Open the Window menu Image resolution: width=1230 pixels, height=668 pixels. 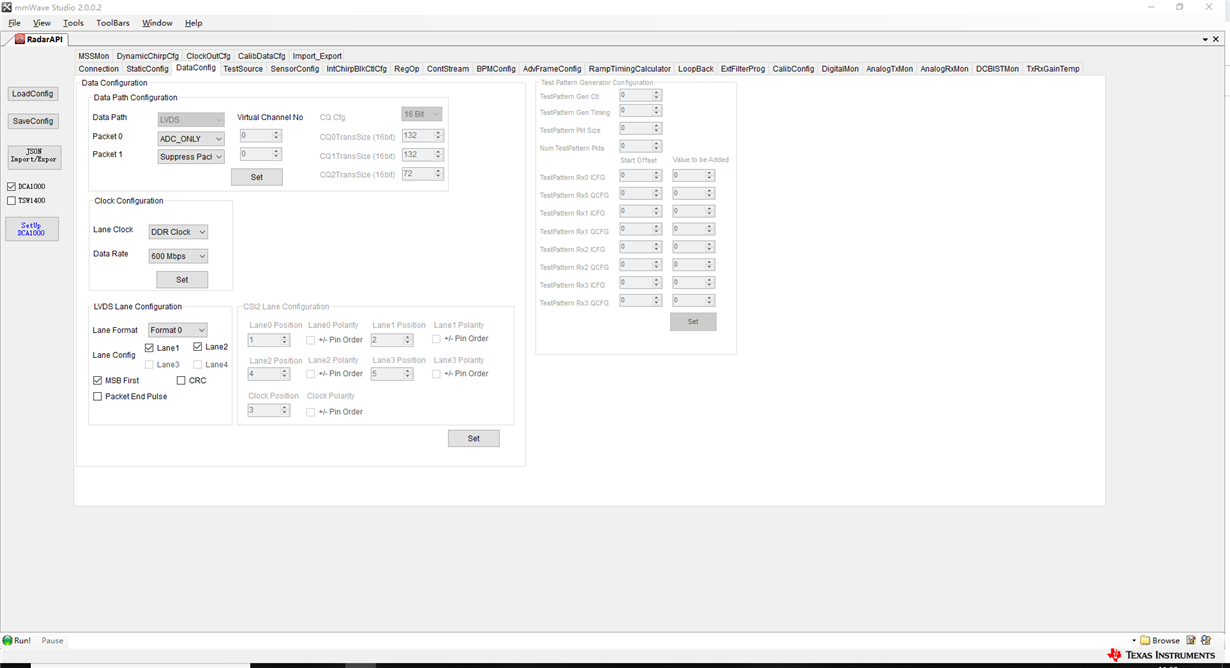(x=157, y=23)
